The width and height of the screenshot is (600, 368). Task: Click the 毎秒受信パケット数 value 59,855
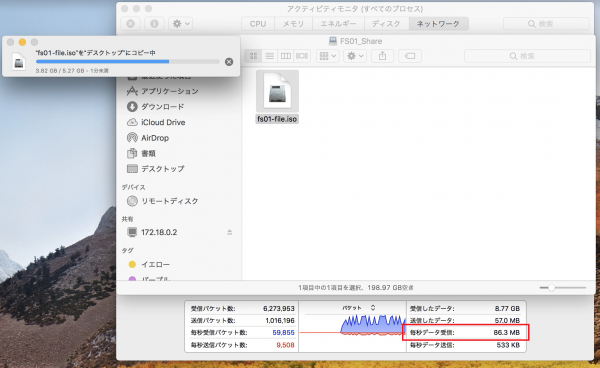tap(284, 333)
